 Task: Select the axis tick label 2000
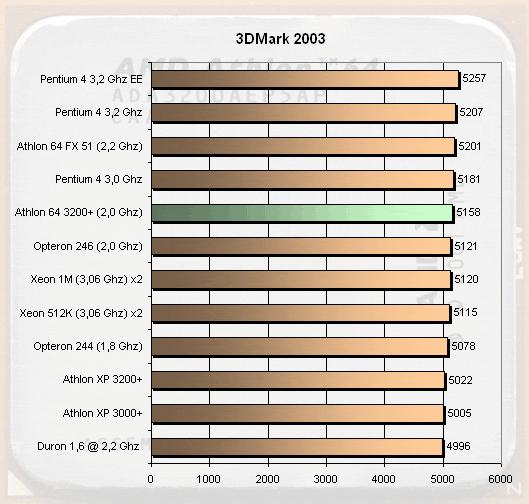pos(268,479)
